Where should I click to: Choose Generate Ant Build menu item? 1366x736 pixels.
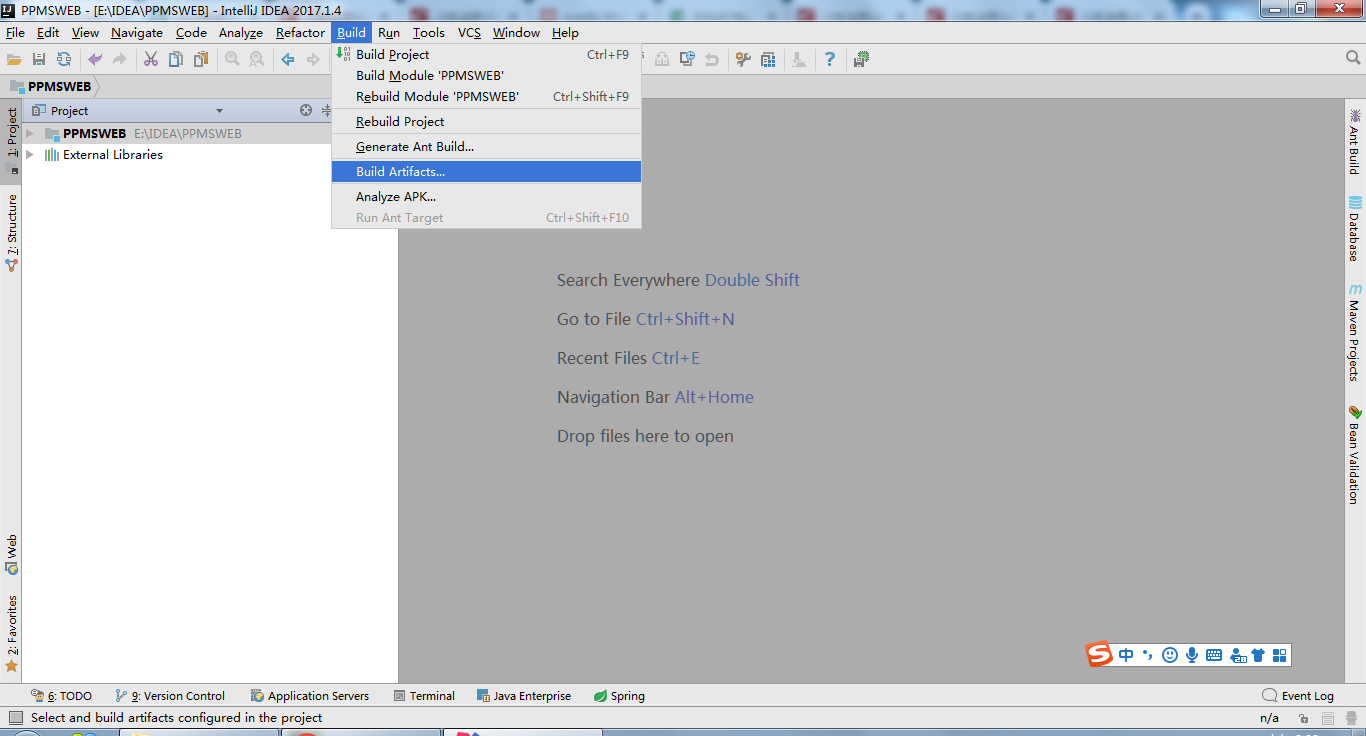point(486,147)
